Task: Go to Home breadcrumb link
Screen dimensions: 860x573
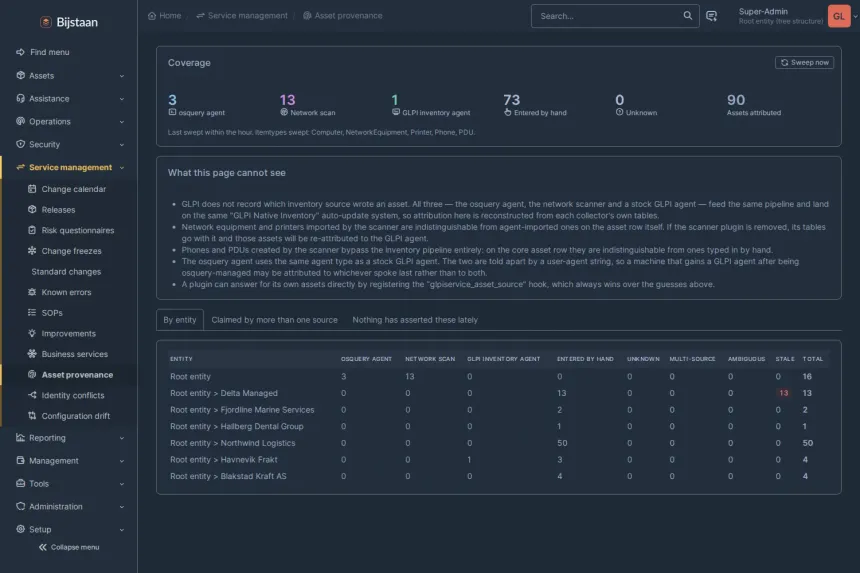Action: [165, 15]
